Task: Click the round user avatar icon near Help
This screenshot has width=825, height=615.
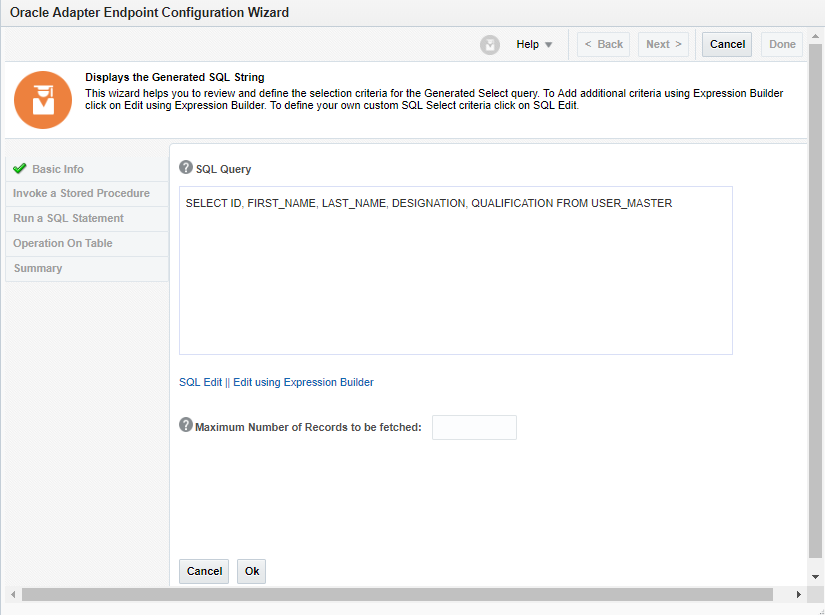Action: coord(489,44)
